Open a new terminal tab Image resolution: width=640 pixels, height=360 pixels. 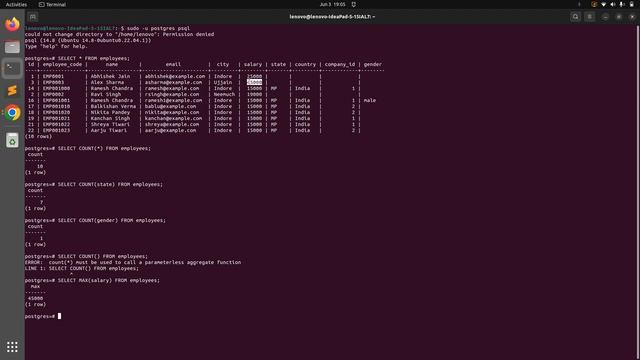[33, 17]
